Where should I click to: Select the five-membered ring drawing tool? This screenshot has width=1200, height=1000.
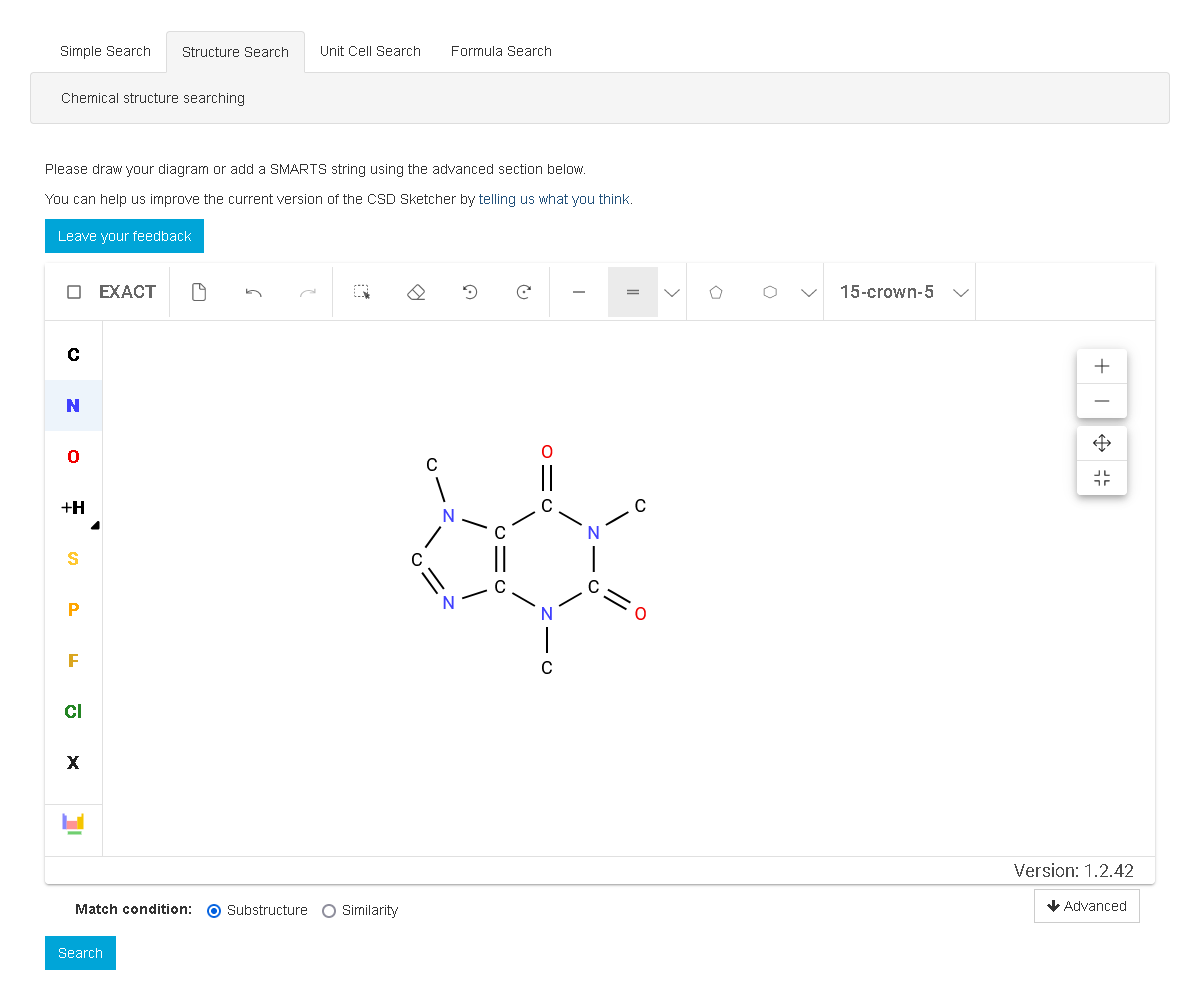tap(715, 291)
